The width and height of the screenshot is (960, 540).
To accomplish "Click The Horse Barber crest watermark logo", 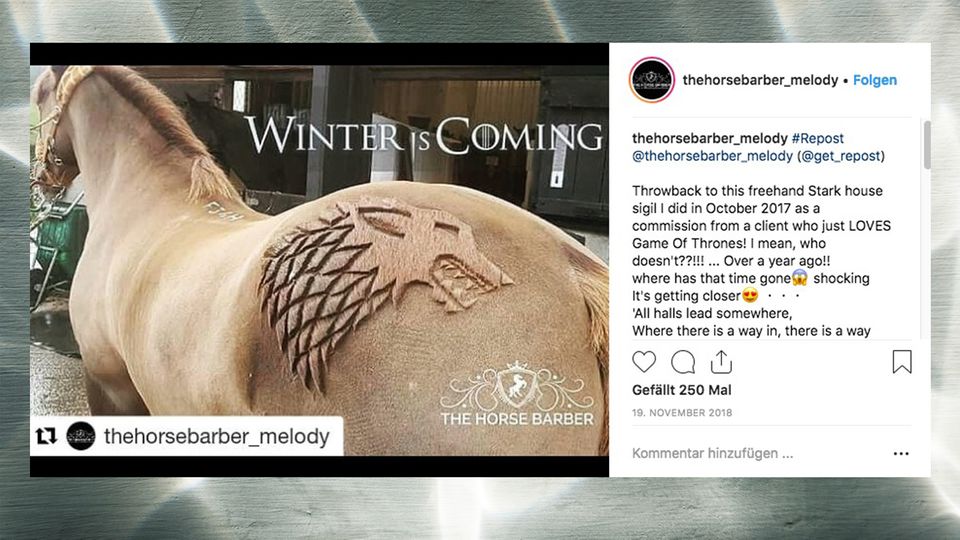I will click(x=517, y=393).
